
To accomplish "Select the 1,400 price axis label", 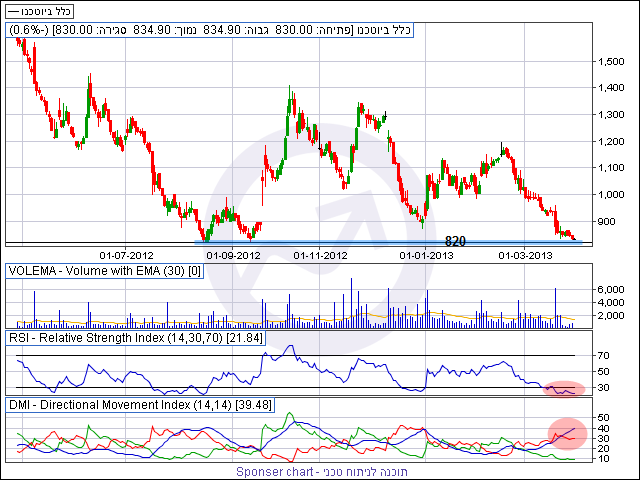I will pos(611,88).
